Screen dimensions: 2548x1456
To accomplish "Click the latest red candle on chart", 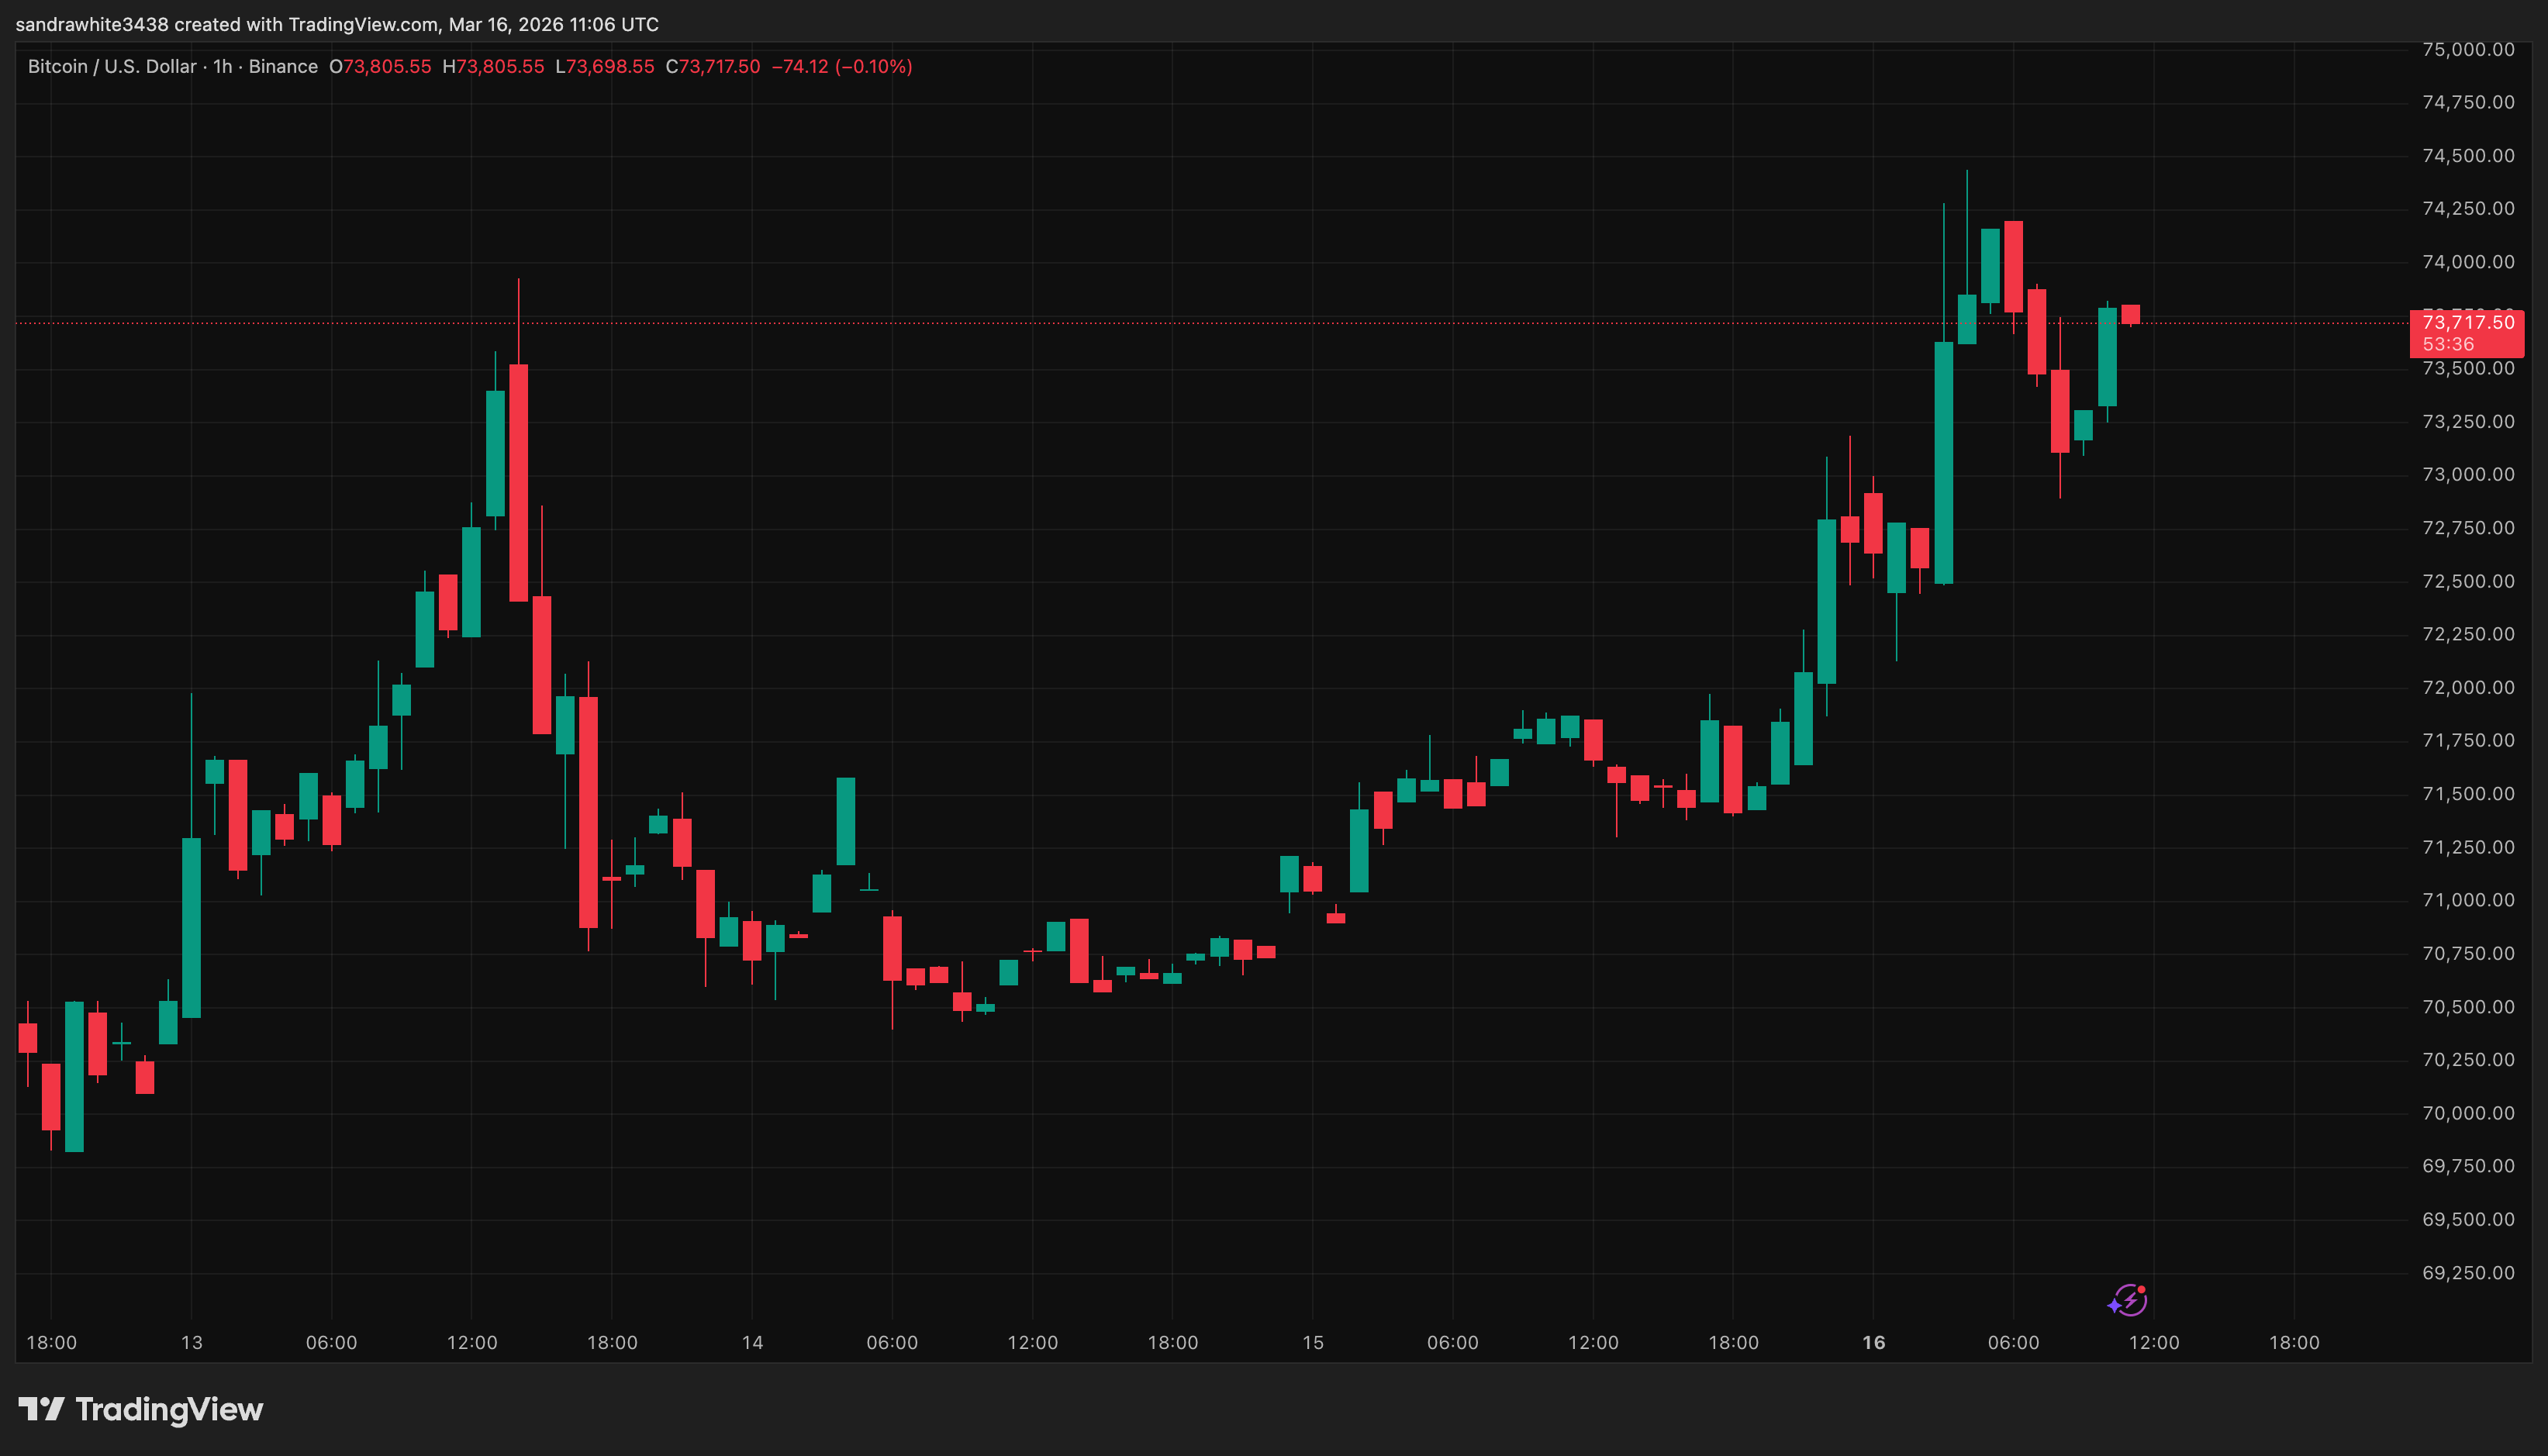I will [x=2130, y=314].
